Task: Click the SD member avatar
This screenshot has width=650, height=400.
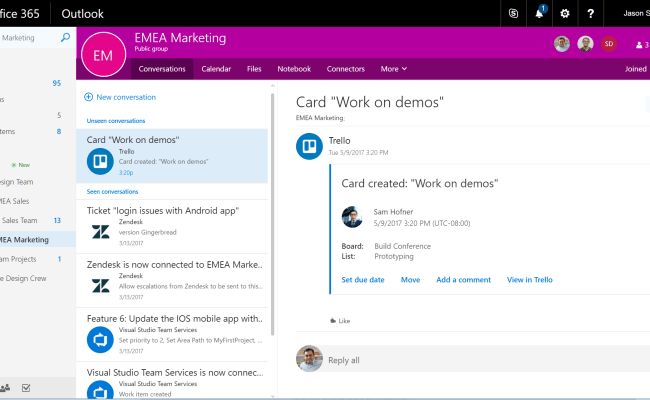Action: 609,44
